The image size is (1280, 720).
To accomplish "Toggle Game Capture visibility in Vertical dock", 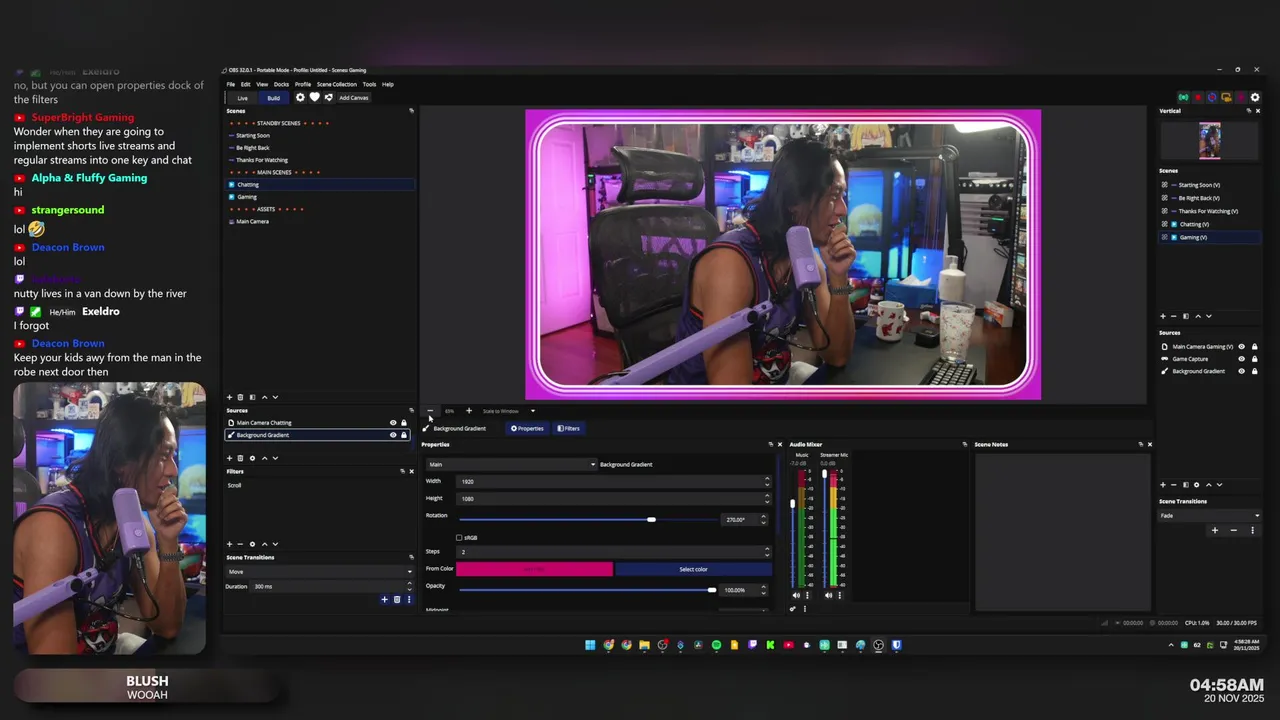I will click(x=1242, y=359).
